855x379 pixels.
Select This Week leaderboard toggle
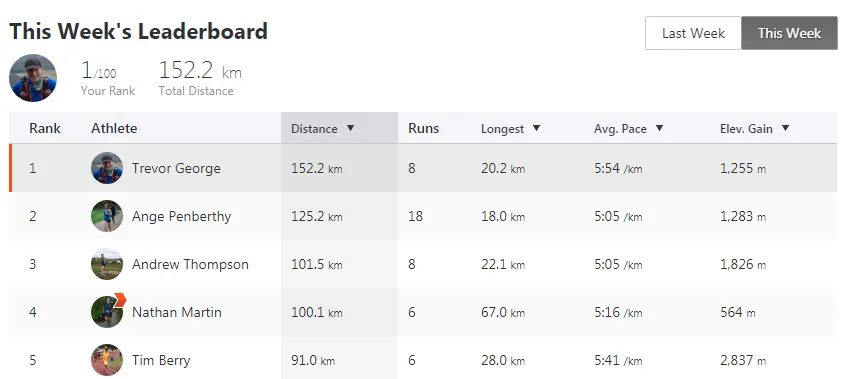tap(789, 33)
